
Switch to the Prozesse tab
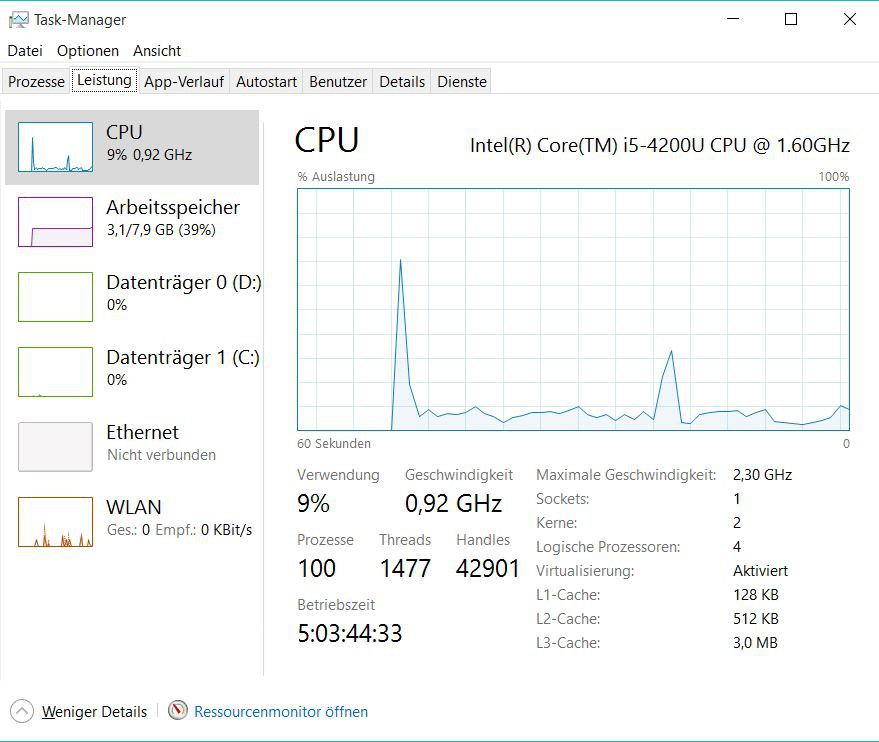pyautogui.click(x=37, y=82)
